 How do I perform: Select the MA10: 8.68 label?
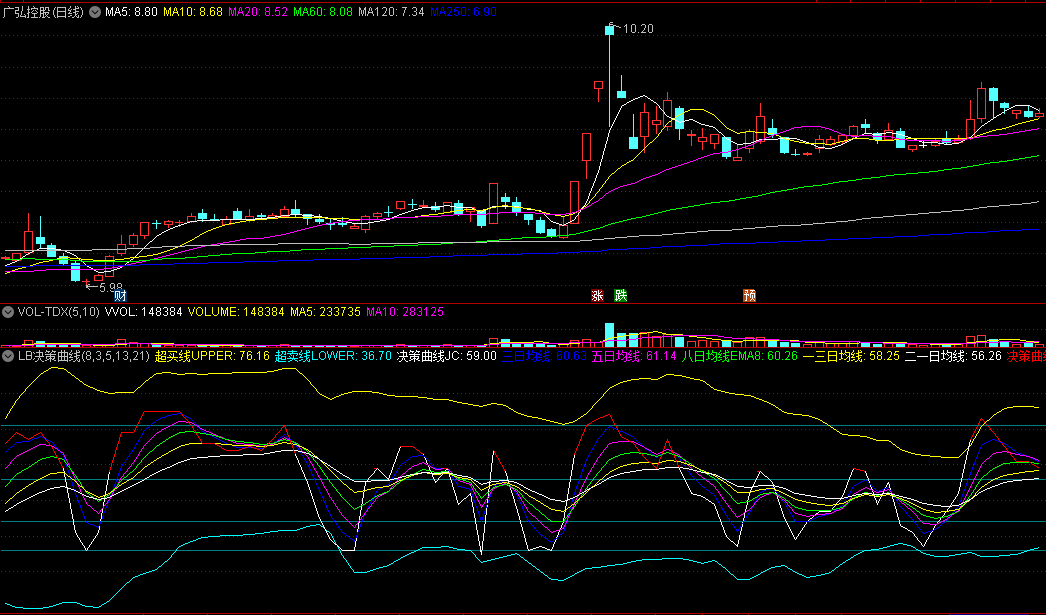pyautogui.click(x=193, y=12)
